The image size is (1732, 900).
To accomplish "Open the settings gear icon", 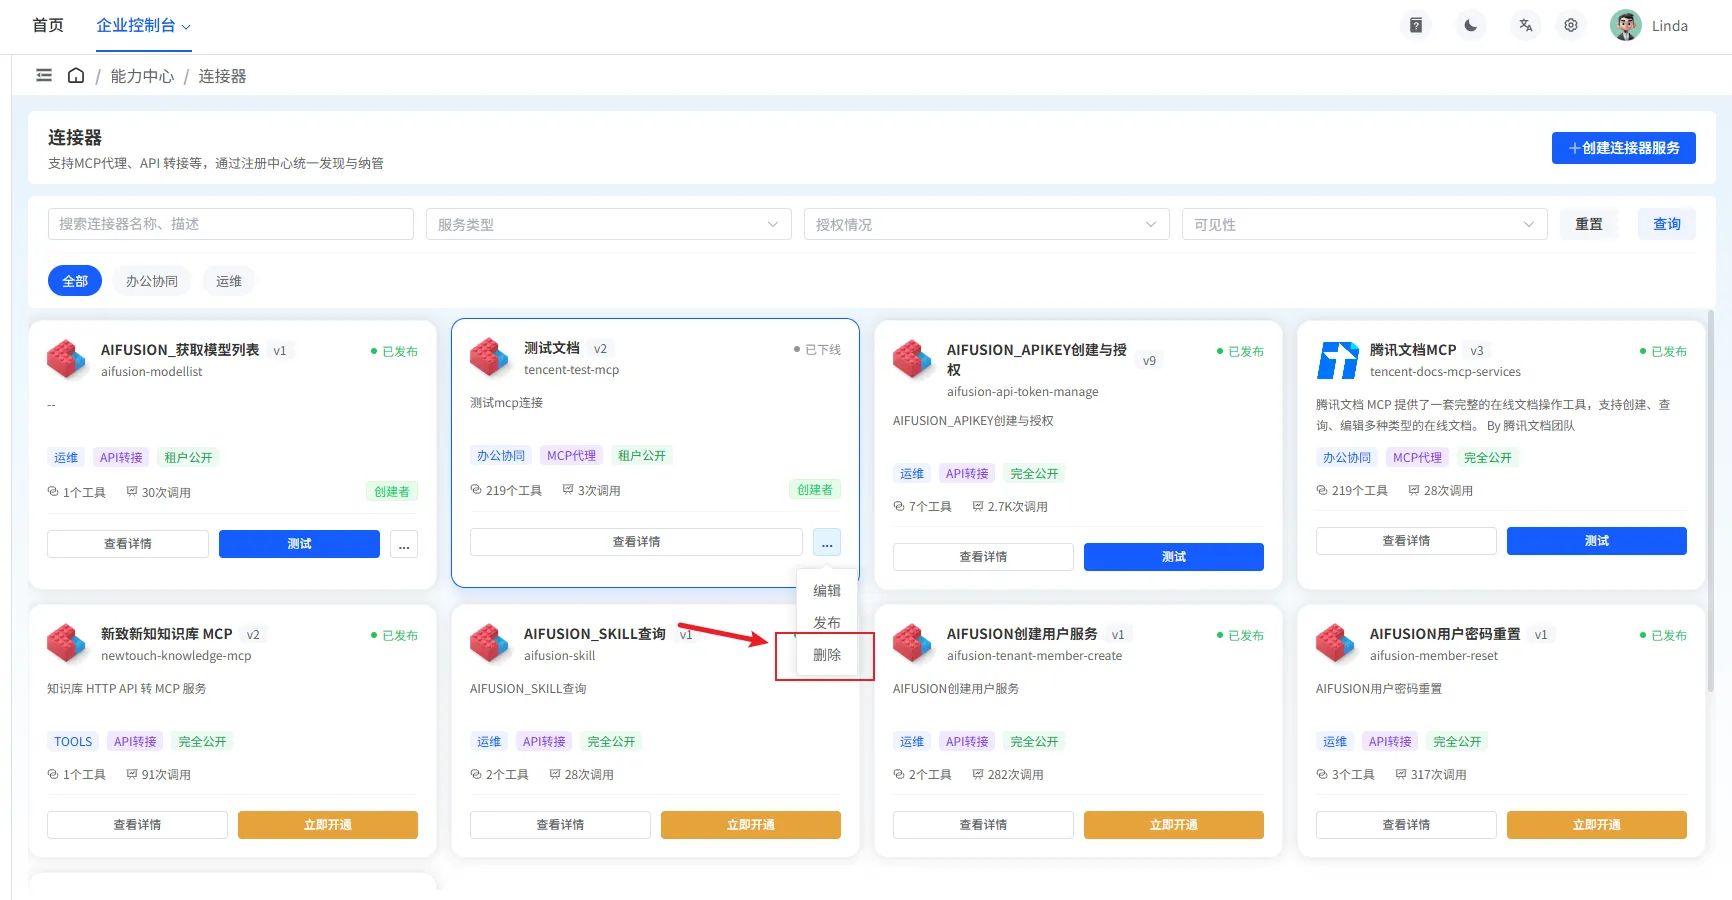I will pos(1571,25).
